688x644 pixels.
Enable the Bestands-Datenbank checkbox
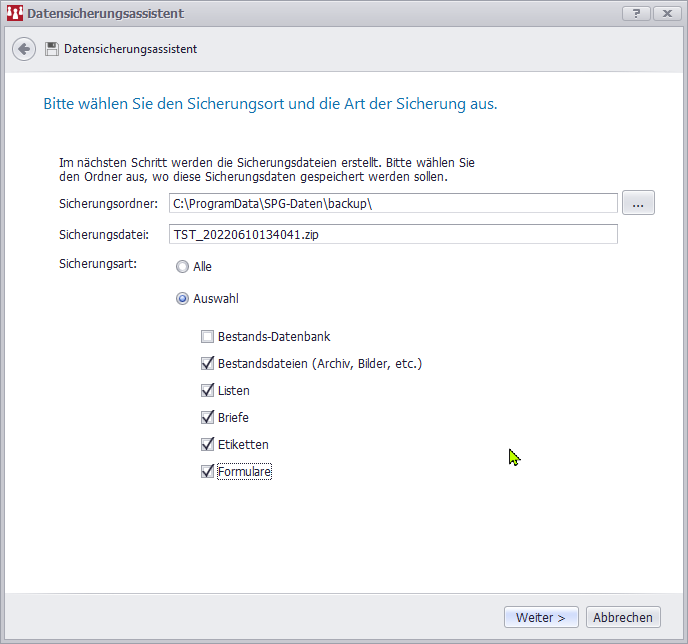(x=208, y=337)
